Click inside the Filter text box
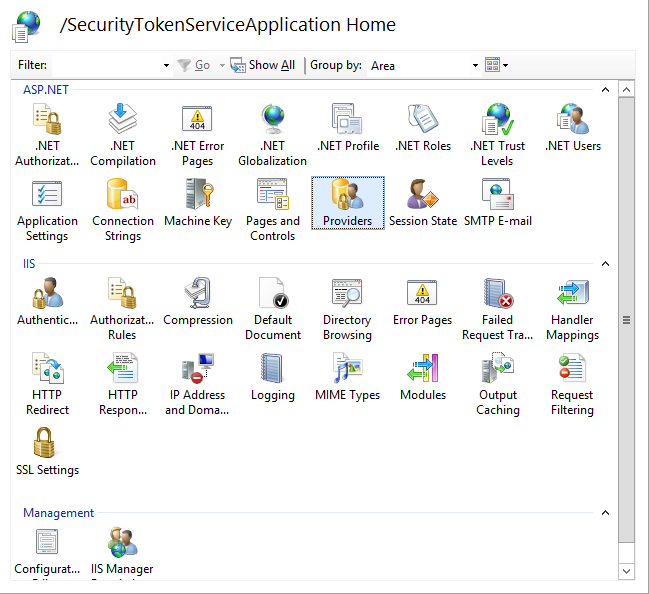Viewport: 649px width, 594px height. 106,65
